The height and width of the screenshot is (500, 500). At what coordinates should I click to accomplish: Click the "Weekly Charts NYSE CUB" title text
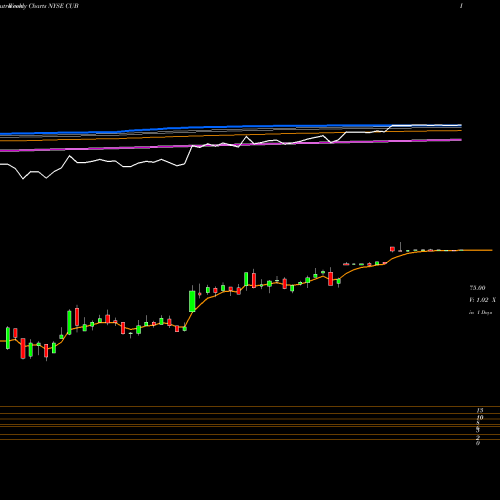tap(44, 6)
